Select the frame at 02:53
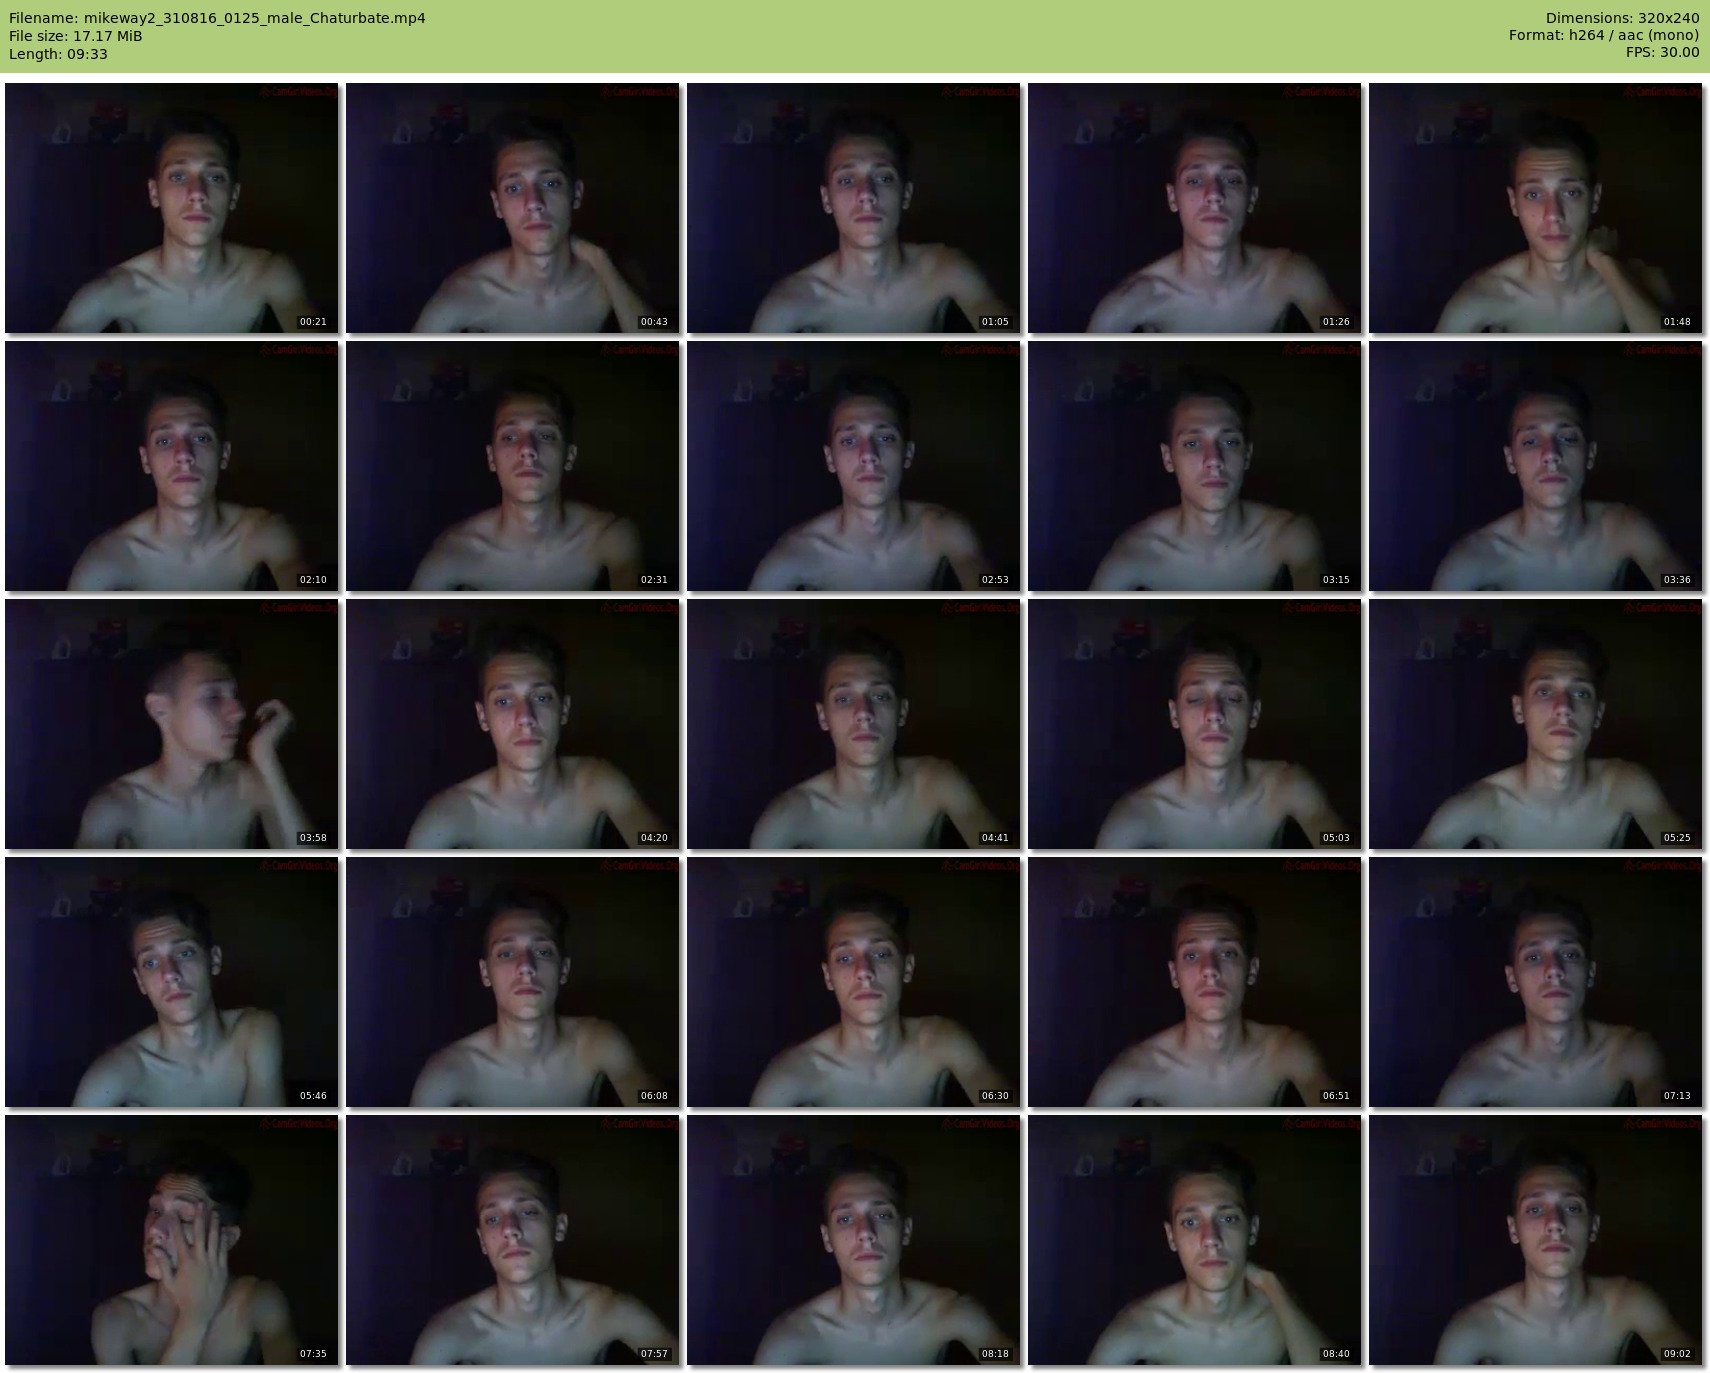This screenshot has width=1710, height=1373. pos(854,466)
